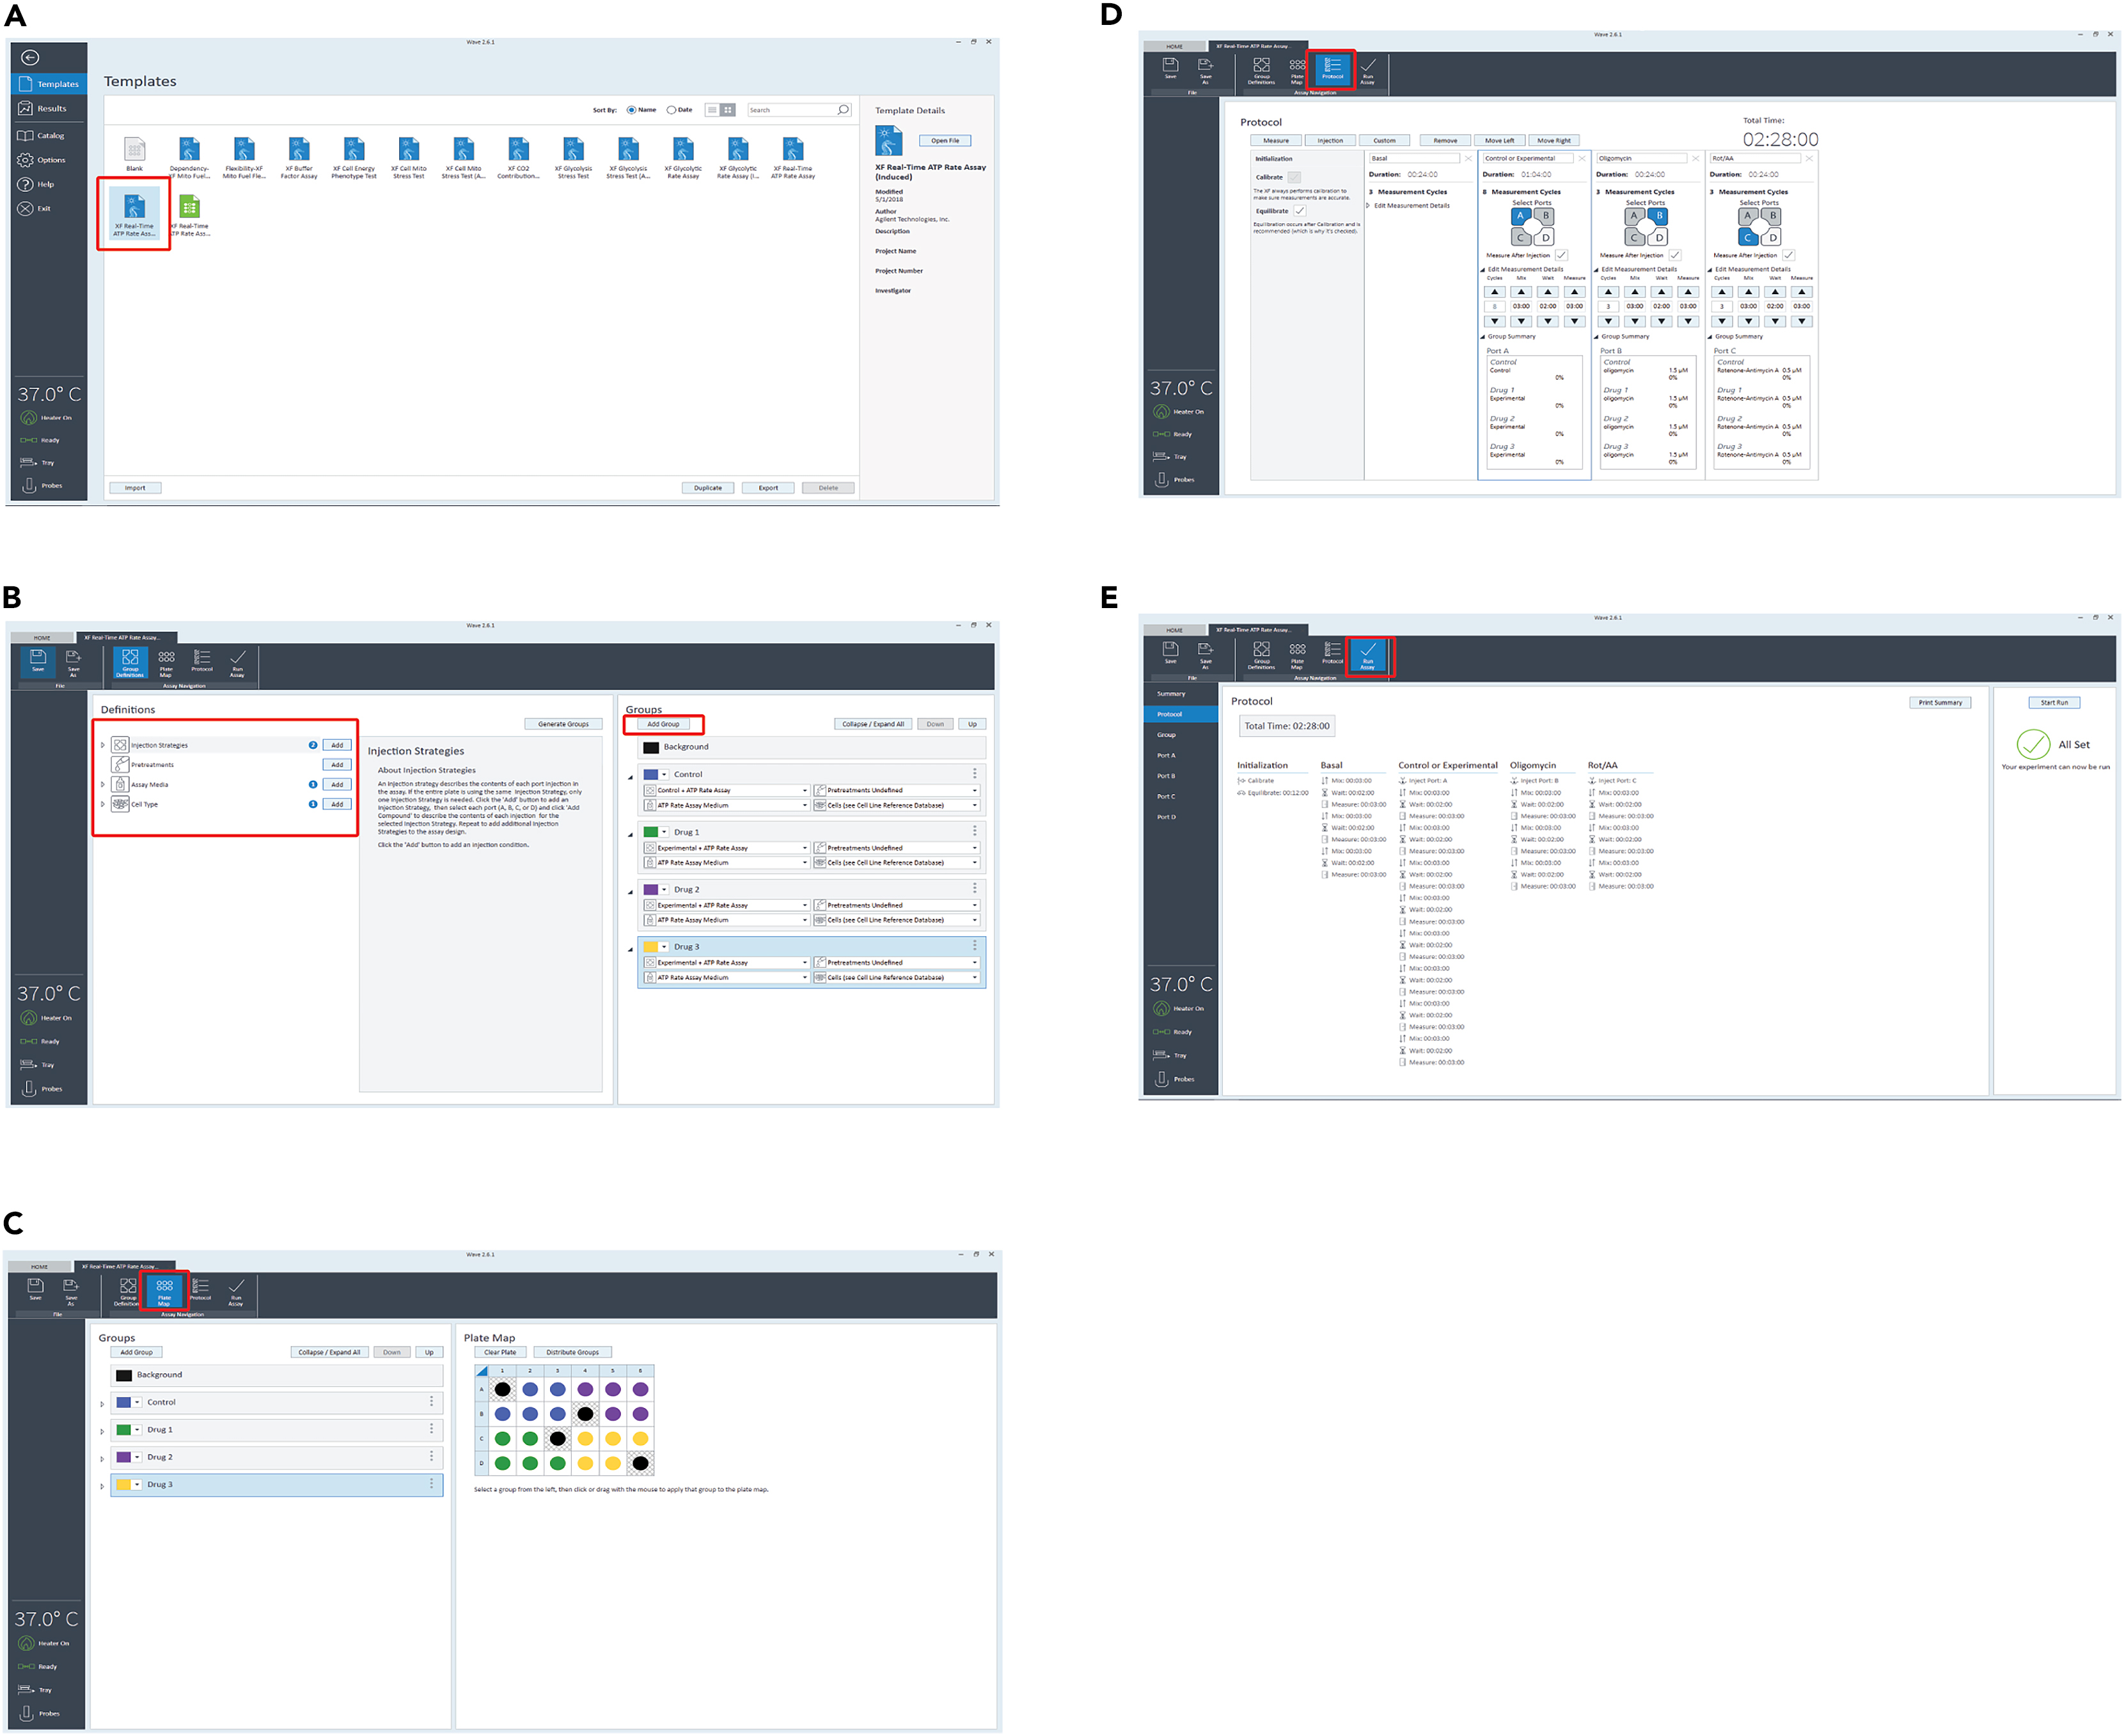The image size is (2124, 1736).
Task: Switch templates to grid view icon
Action: (728, 110)
